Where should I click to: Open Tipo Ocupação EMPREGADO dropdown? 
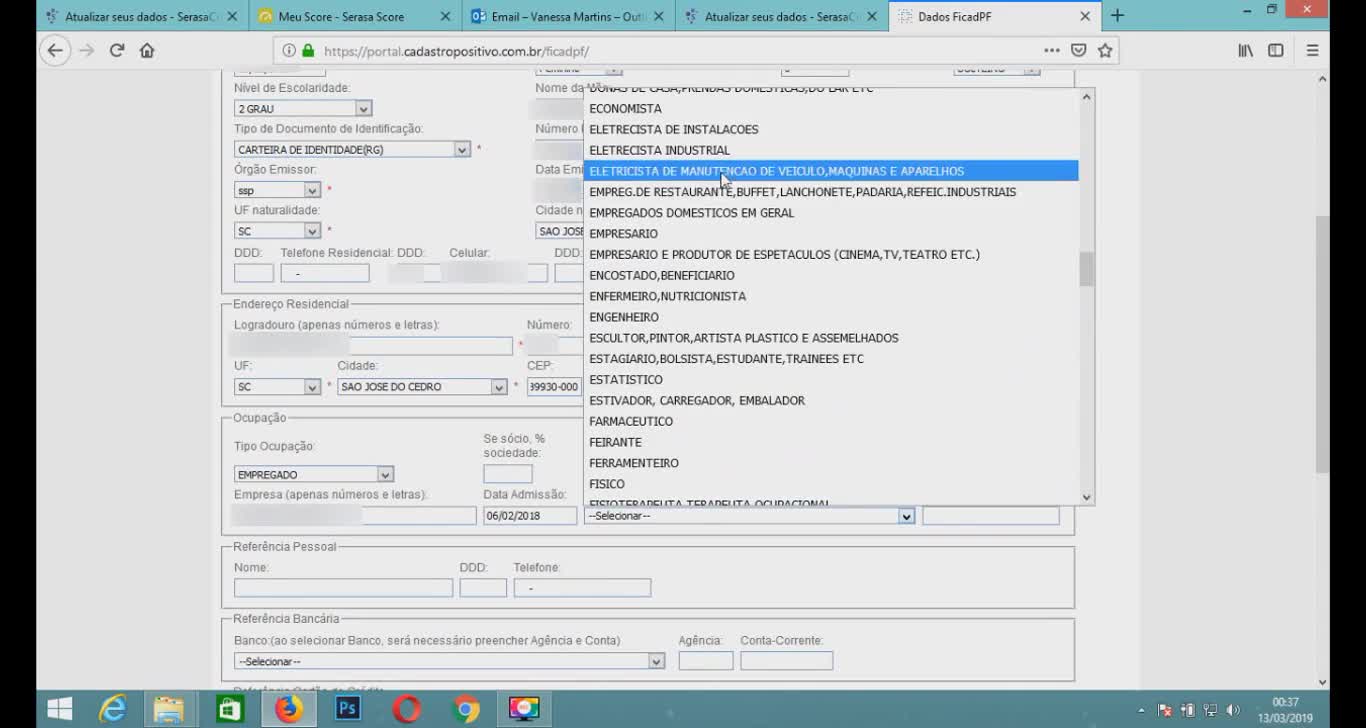click(313, 475)
